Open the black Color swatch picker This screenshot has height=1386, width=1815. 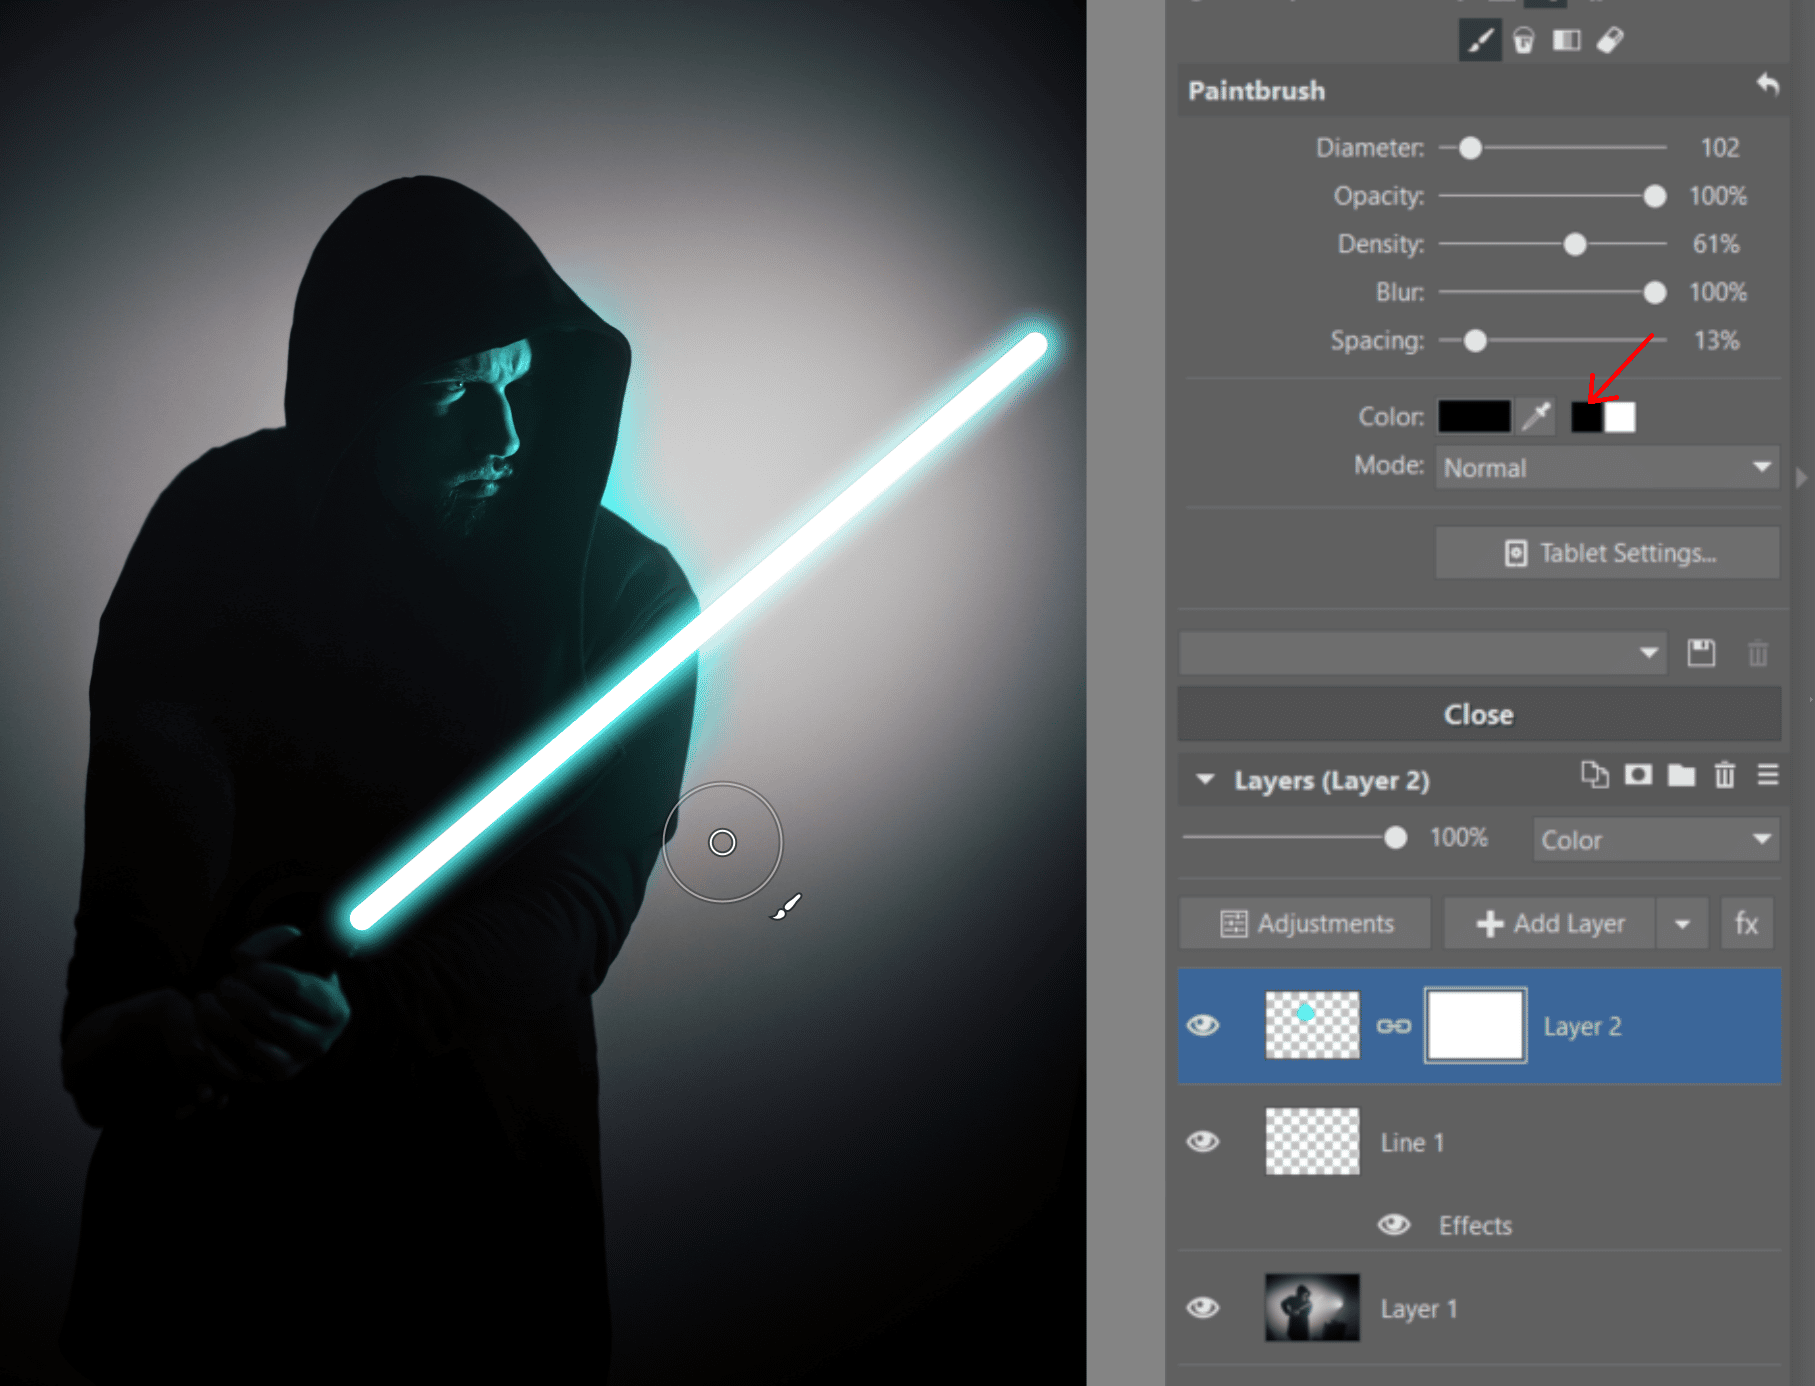pos(1474,416)
